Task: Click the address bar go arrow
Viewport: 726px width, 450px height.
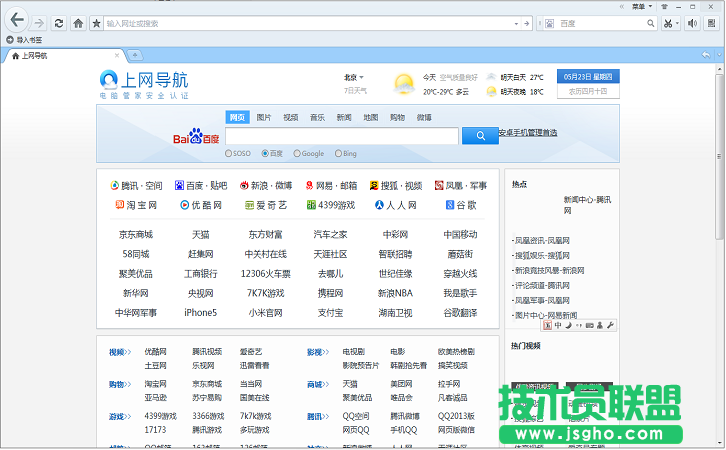Action: coord(526,23)
